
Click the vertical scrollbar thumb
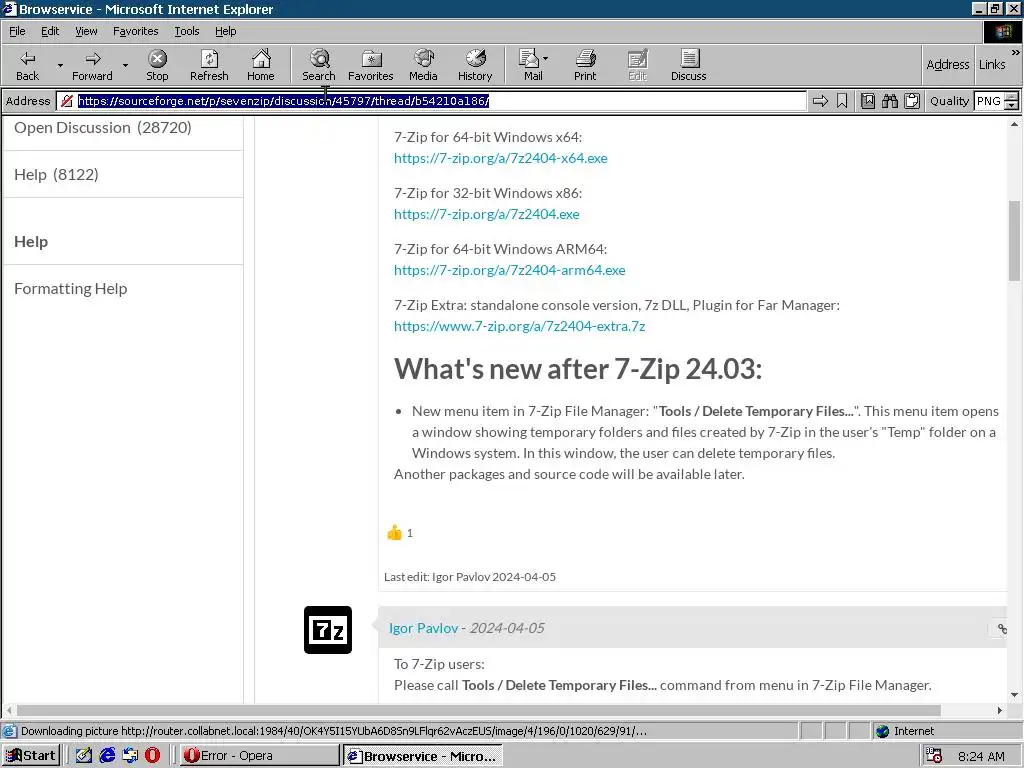click(x=1014, y=240)
